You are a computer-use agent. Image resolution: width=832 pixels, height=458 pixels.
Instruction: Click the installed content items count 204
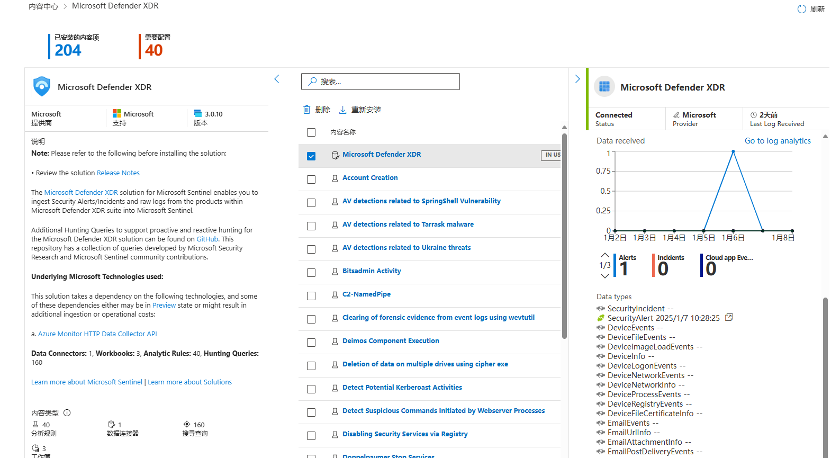(x=68, y=50)
